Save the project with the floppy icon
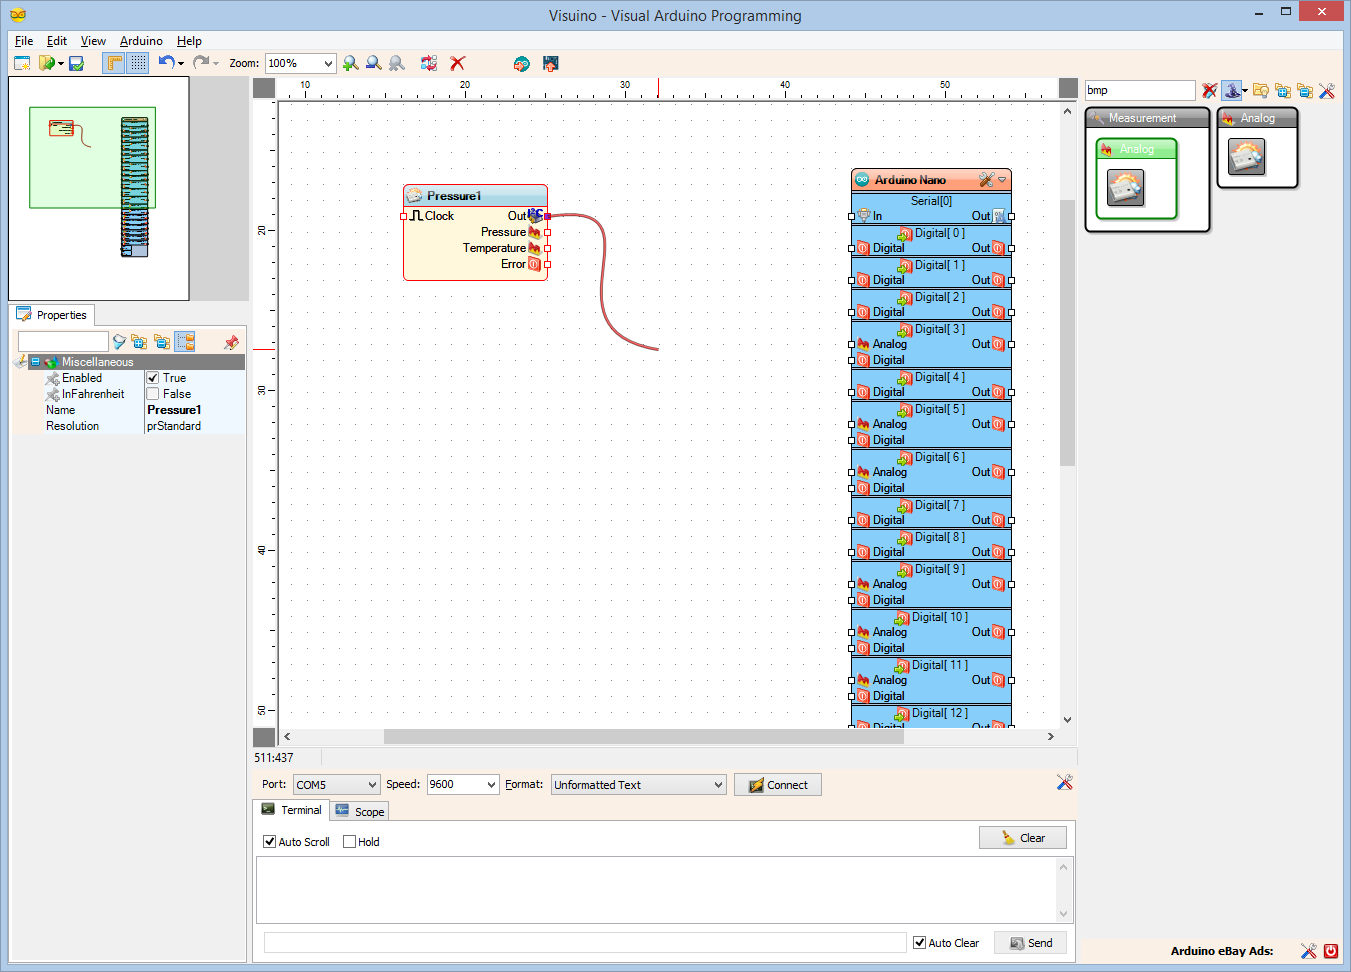This screenshot has height=972, width=1351. point(76,63)
